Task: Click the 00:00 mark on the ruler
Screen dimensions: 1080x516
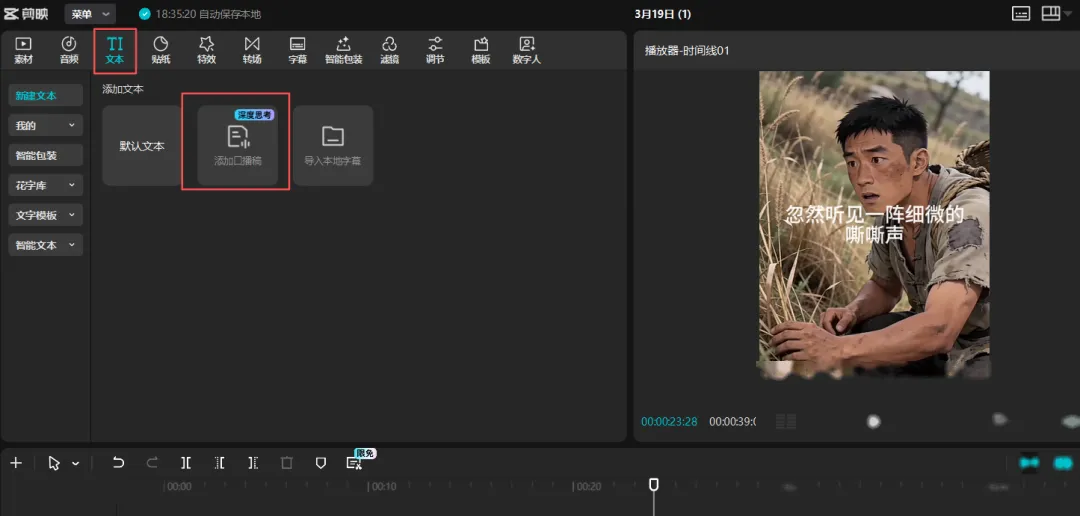Action: (180, 486)
